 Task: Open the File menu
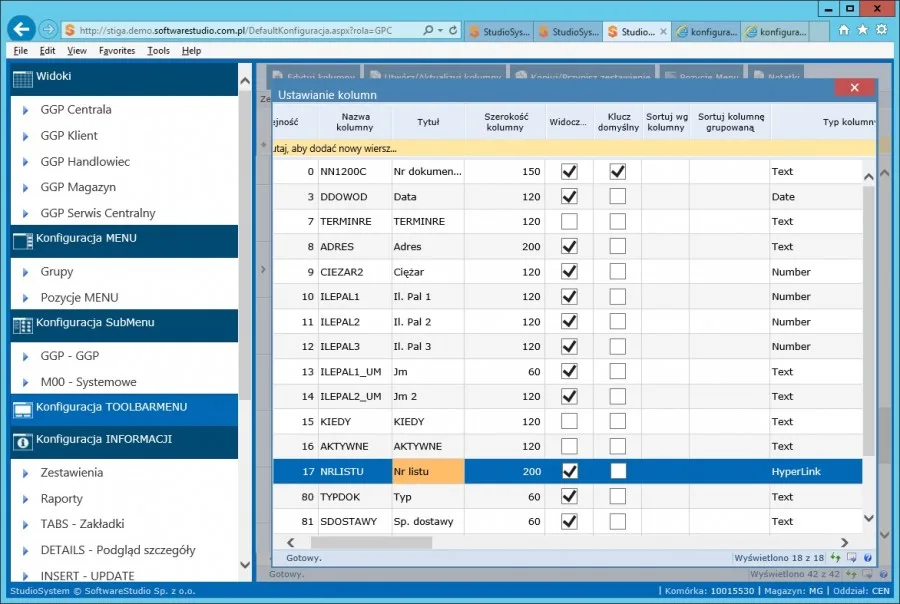21,51
